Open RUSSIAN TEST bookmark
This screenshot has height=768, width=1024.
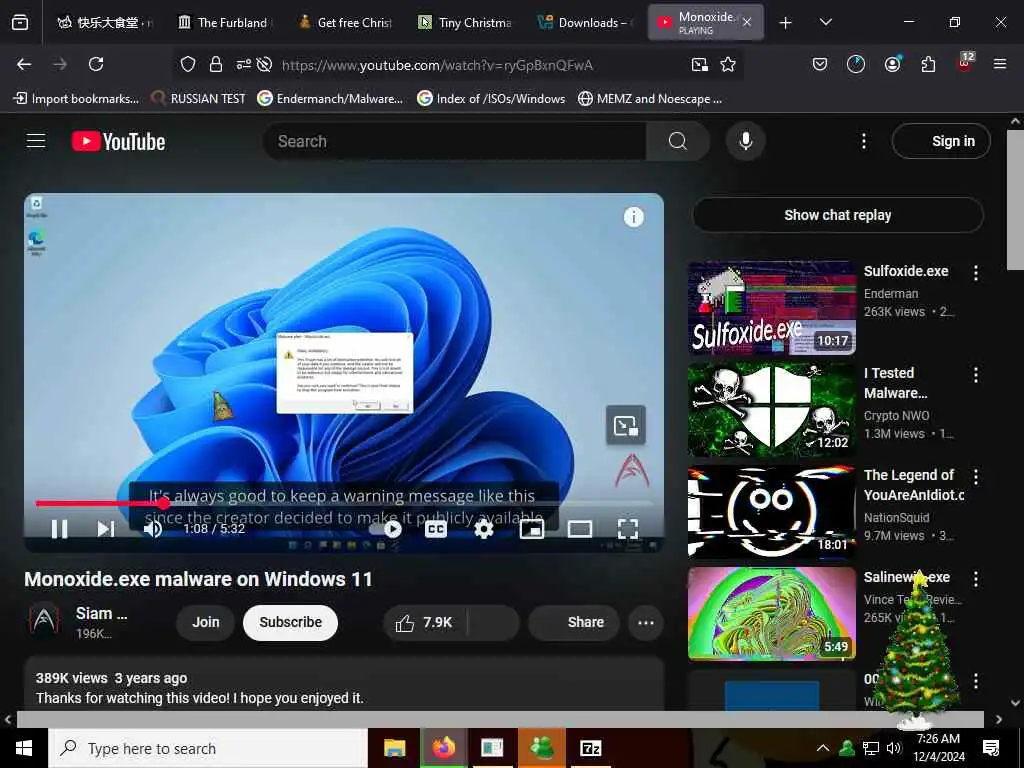(x=199, y=99)
